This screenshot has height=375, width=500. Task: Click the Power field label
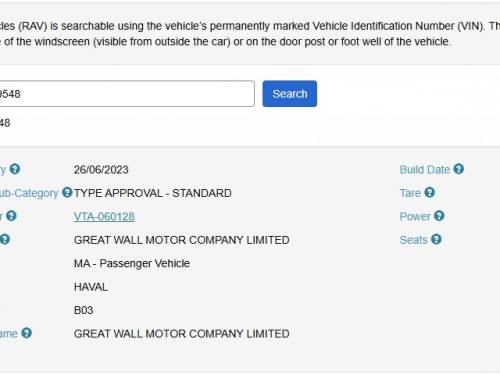pyautogui.click(x=415, y=216)
